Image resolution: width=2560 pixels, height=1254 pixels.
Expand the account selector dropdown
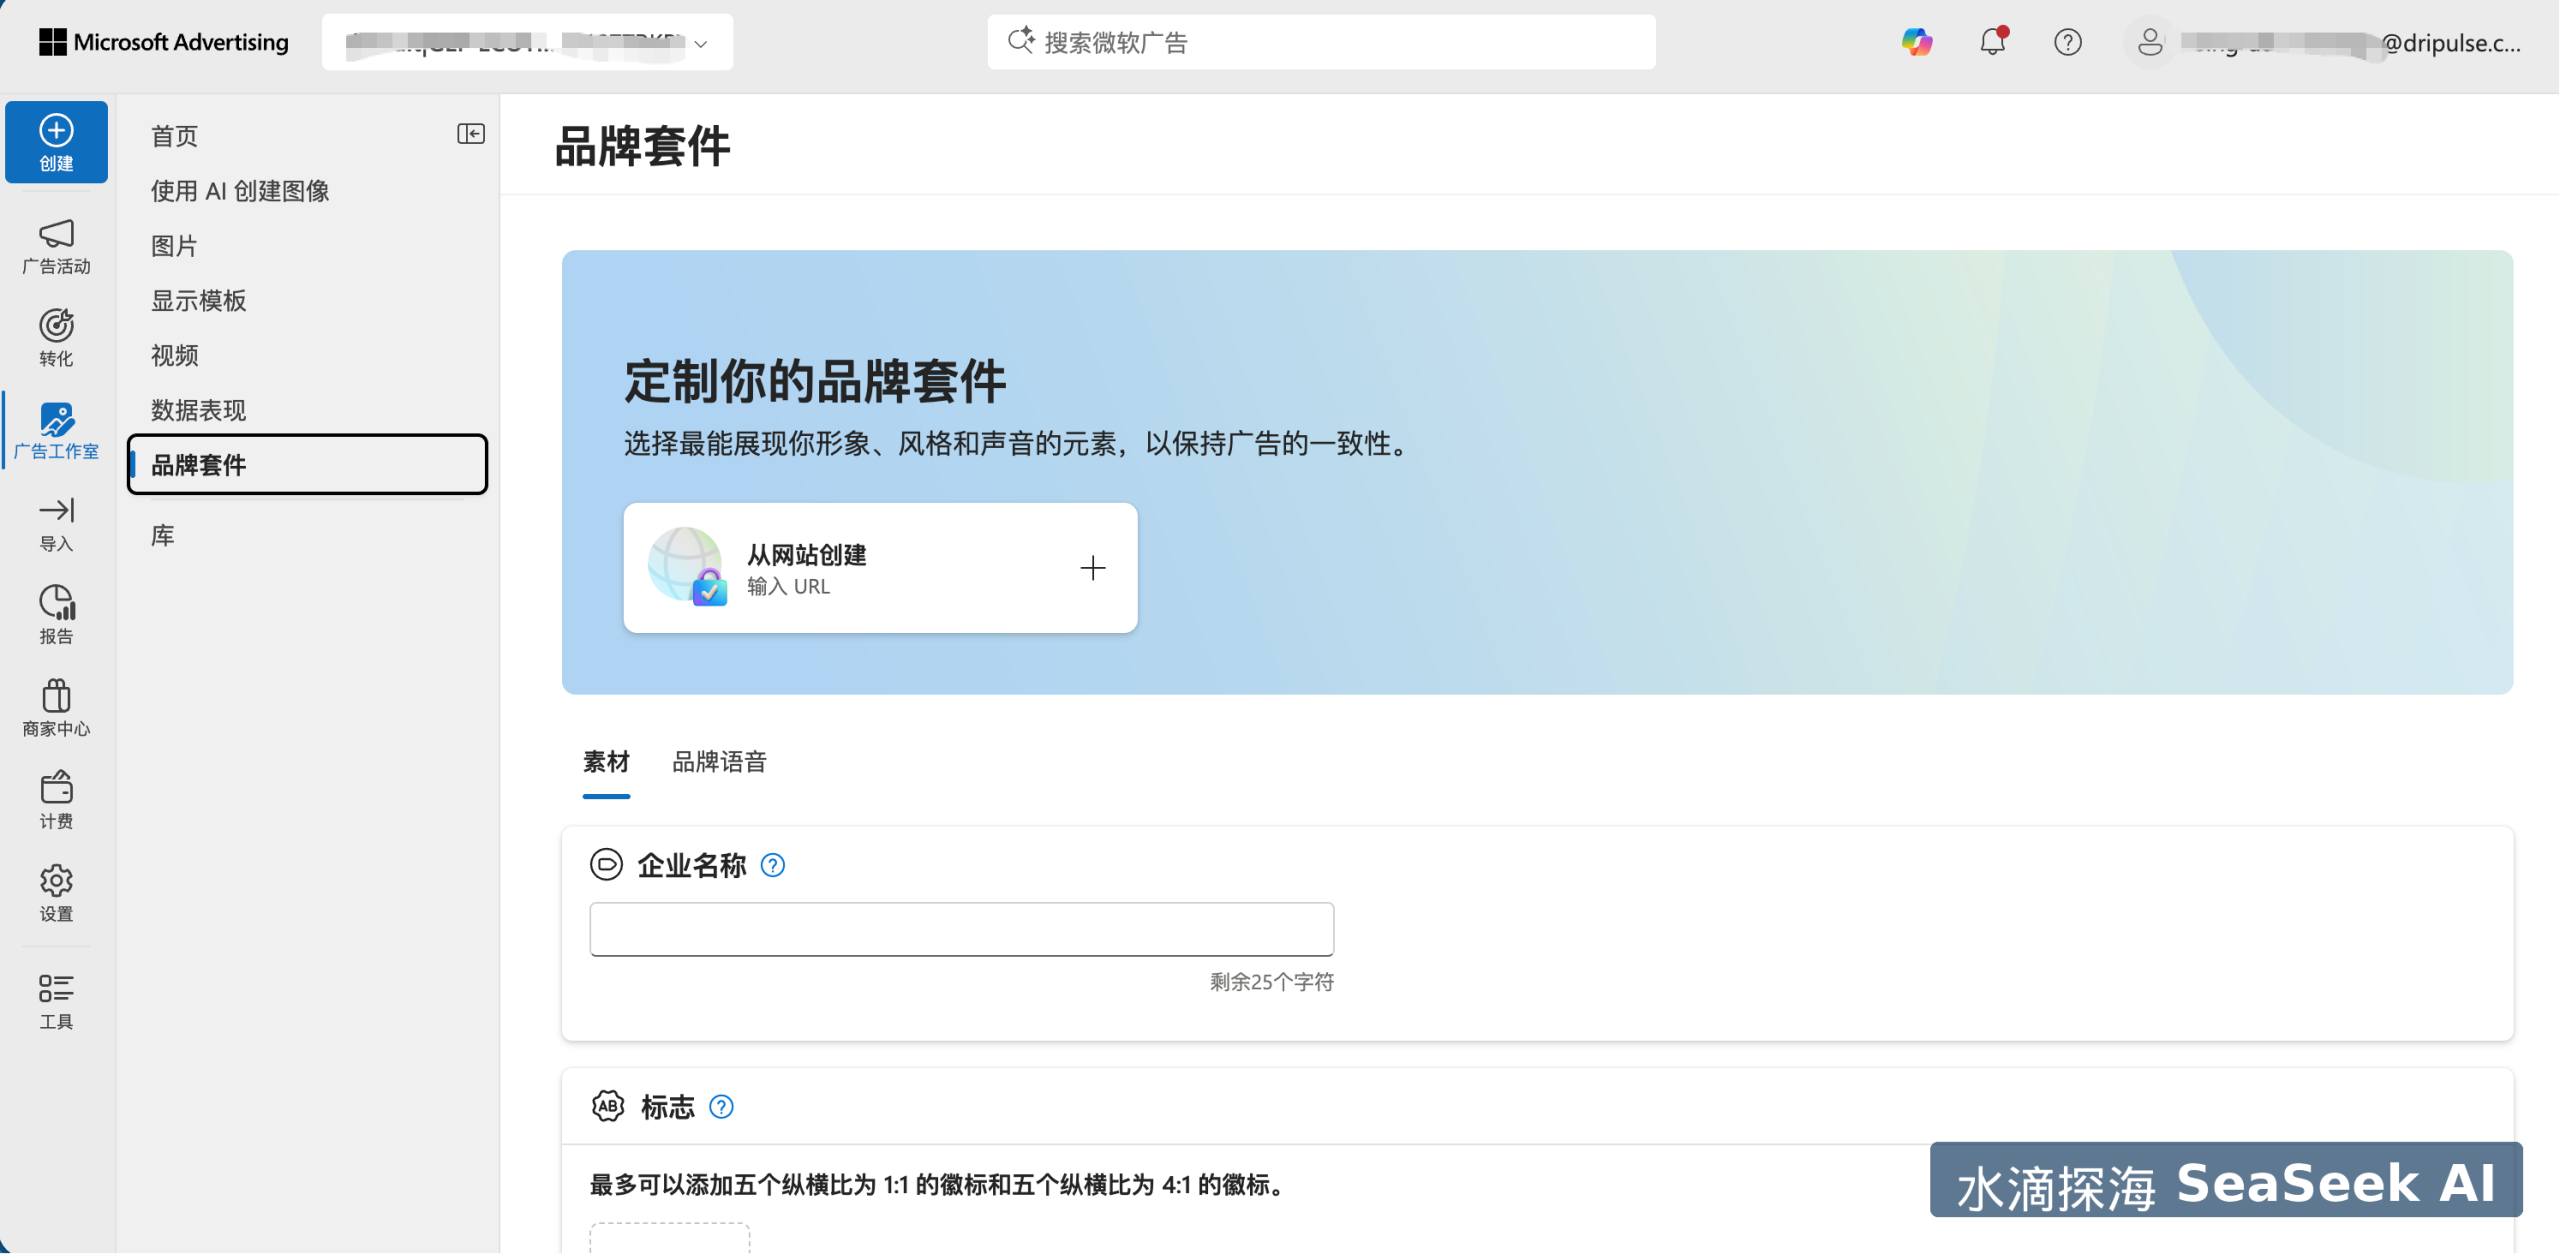pos(701,43)
